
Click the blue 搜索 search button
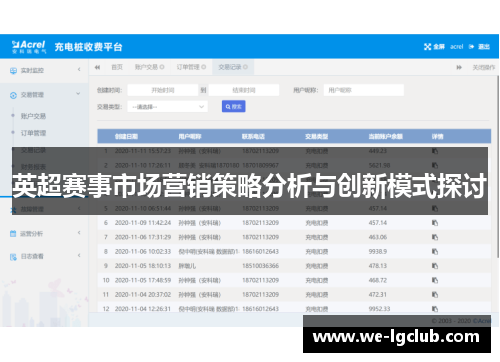click(x=234, y=107)
